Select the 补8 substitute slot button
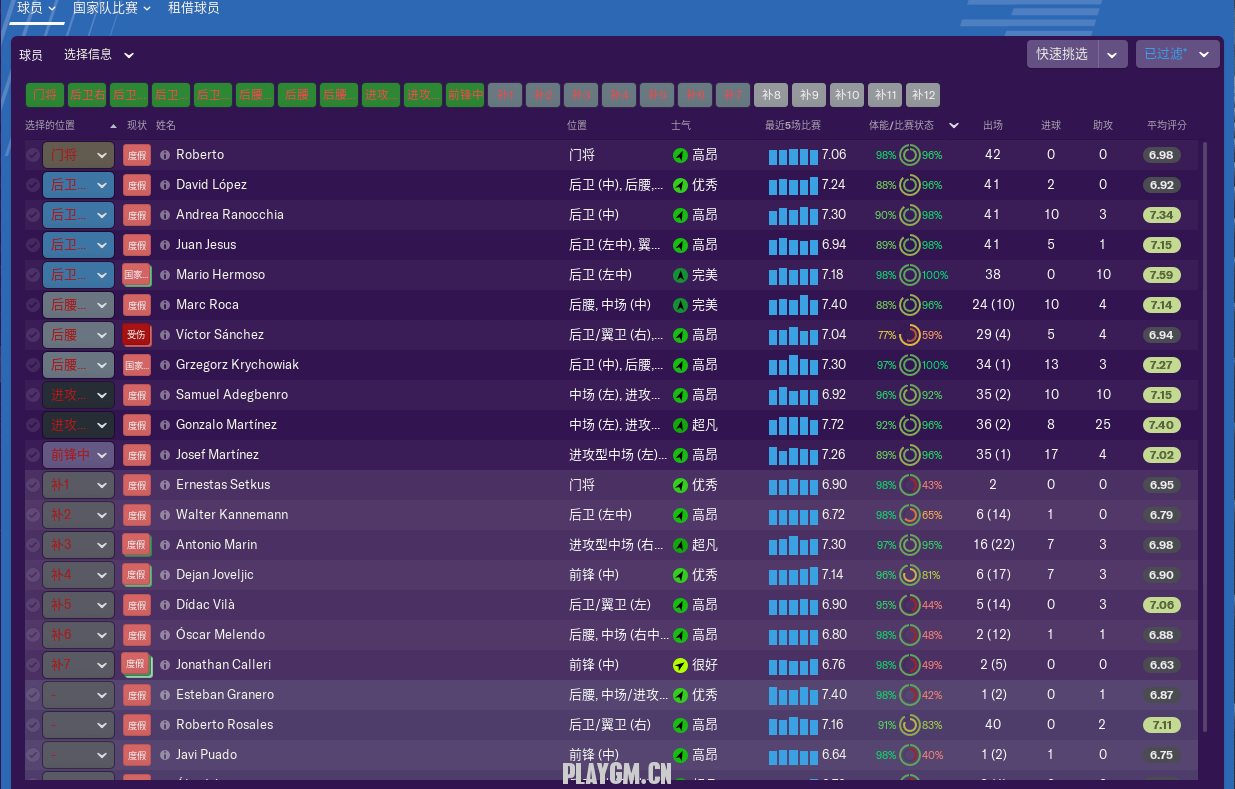 pos(771,95)
